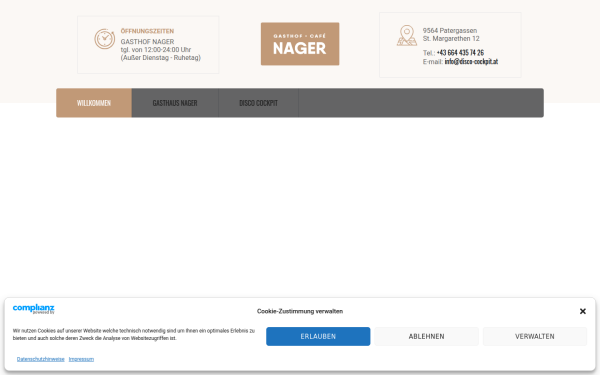This screenshot has height=375, width=600.
Task: Click the Complianz logo
Action: point(34,309)
